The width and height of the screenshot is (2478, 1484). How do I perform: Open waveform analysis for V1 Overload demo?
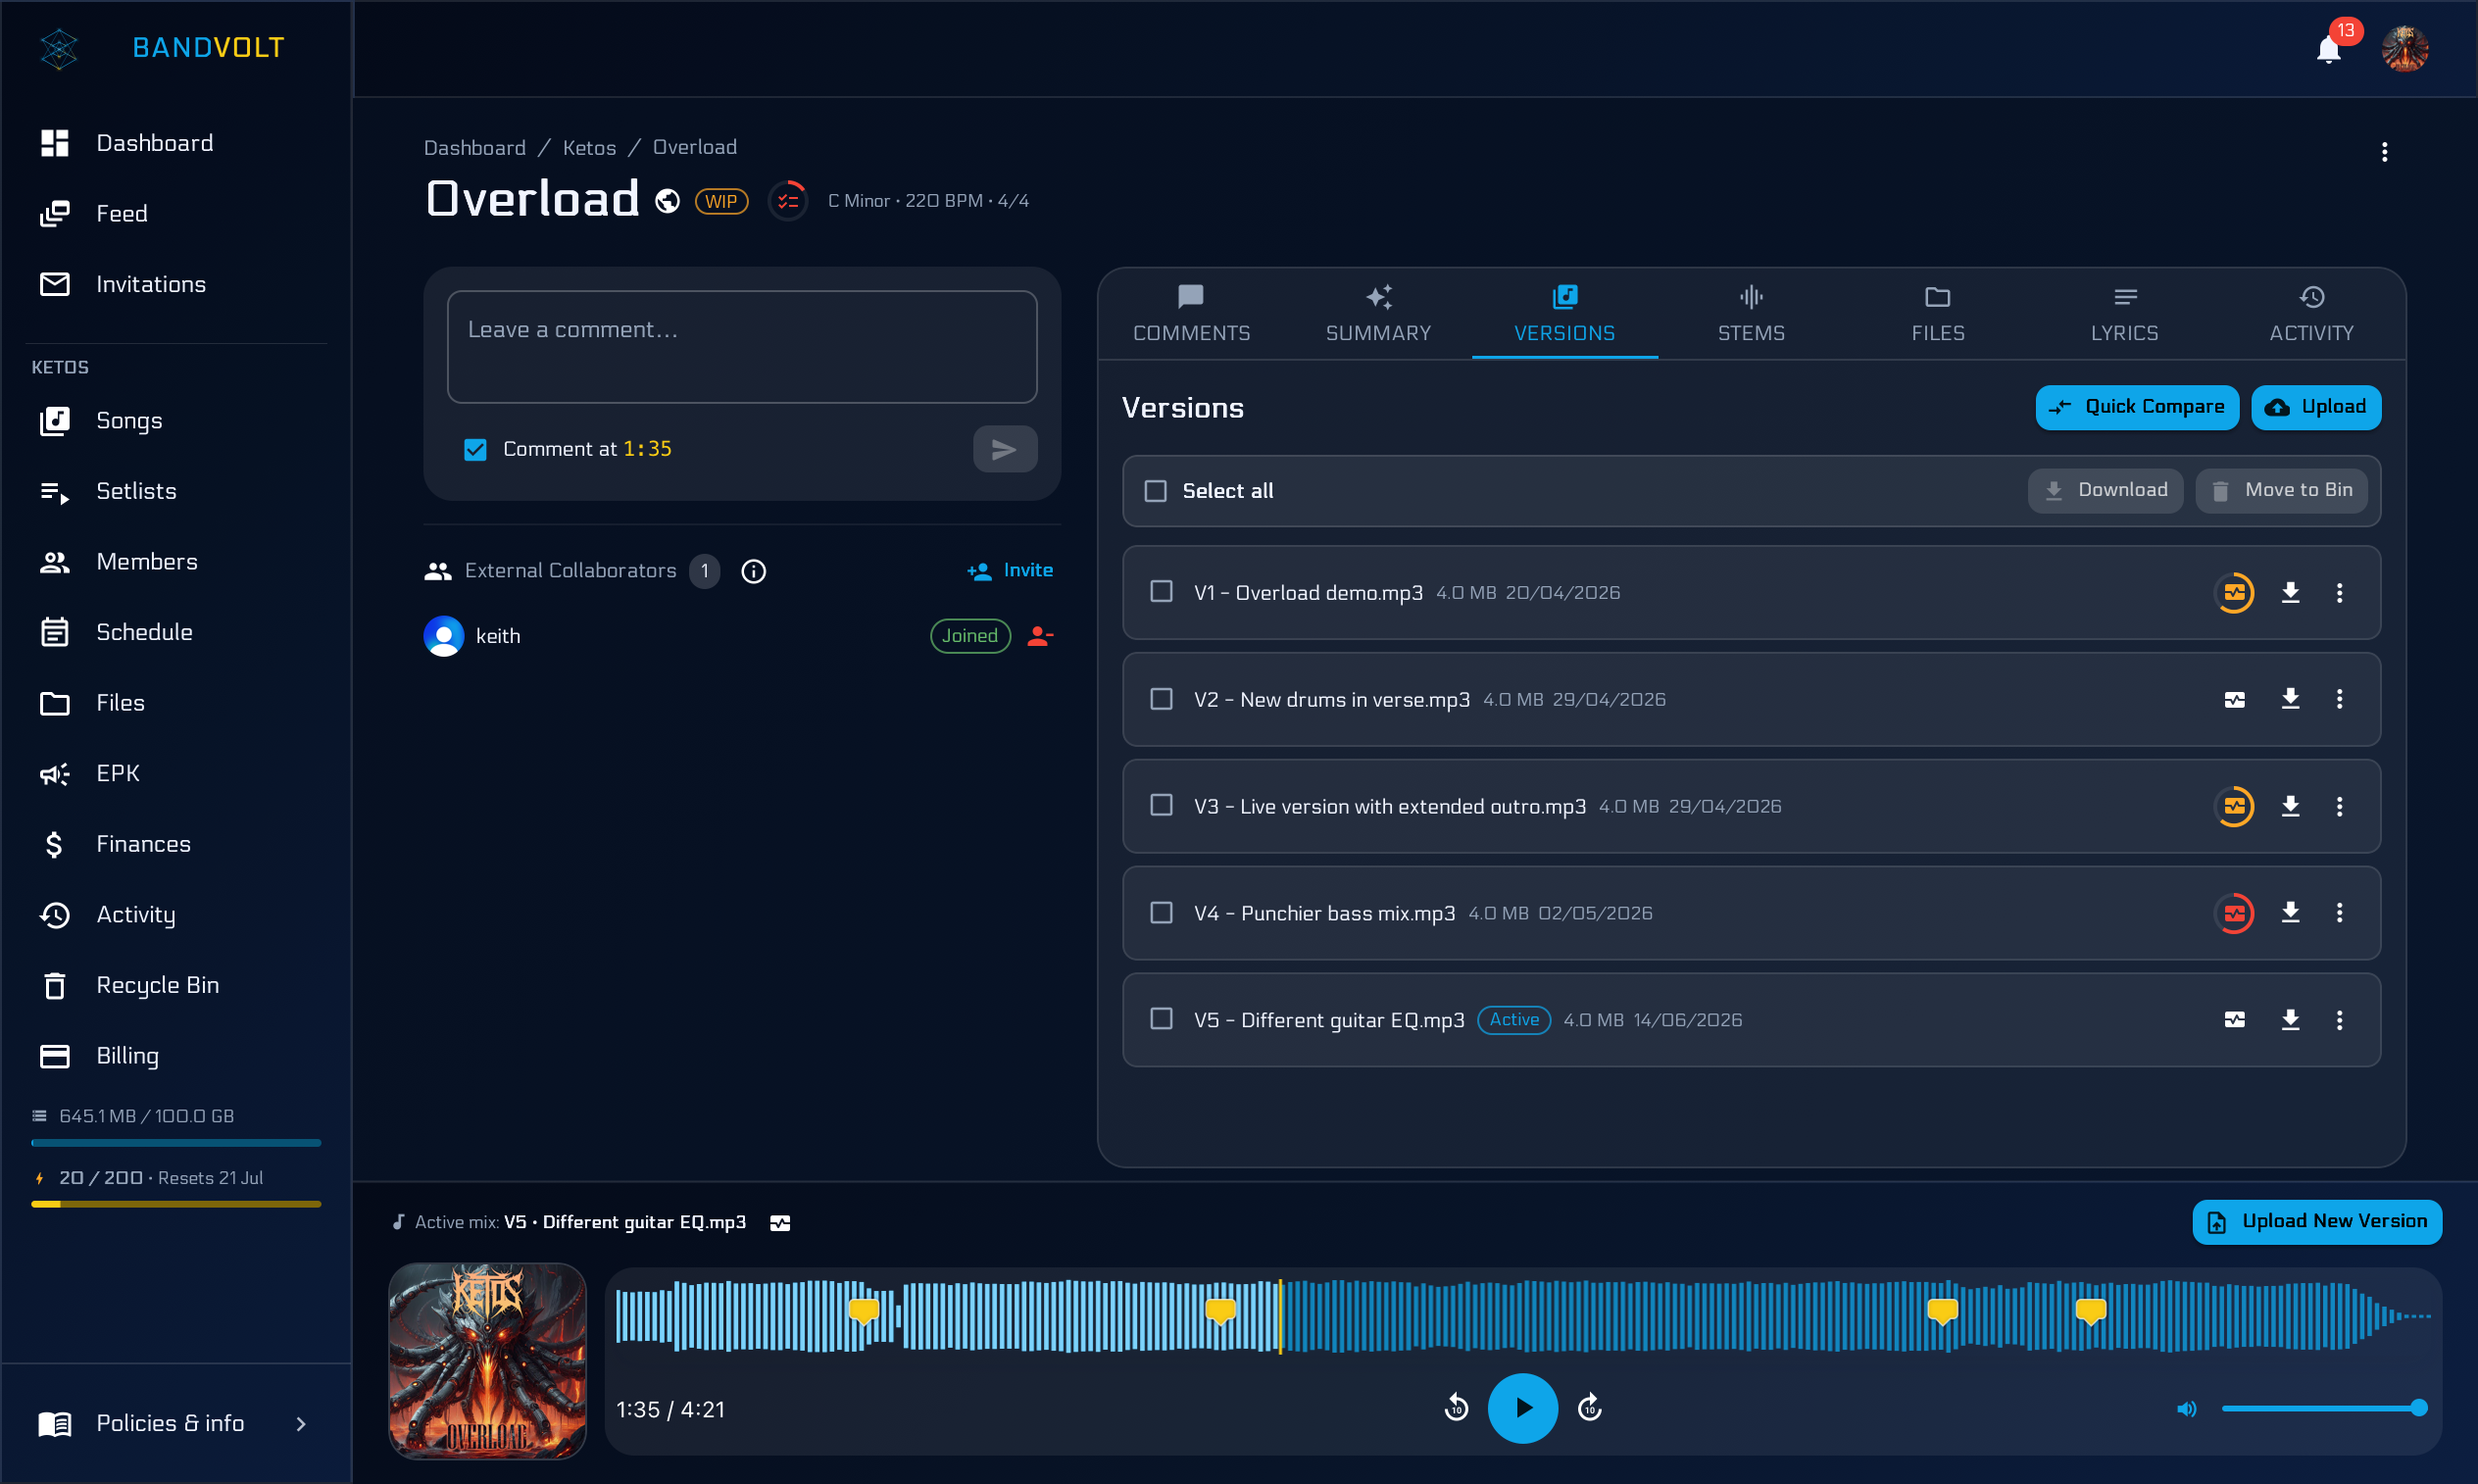click(x=2234, y=593)
